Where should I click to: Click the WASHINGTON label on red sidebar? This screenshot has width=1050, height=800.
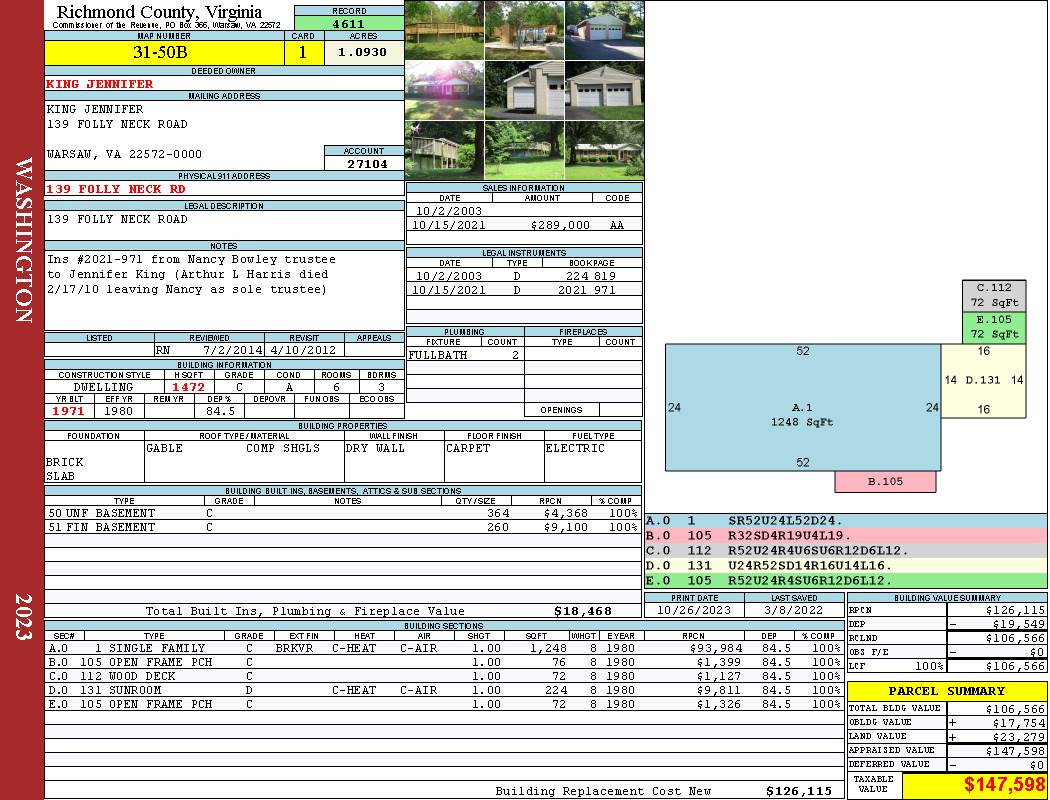tap(24, 240)
